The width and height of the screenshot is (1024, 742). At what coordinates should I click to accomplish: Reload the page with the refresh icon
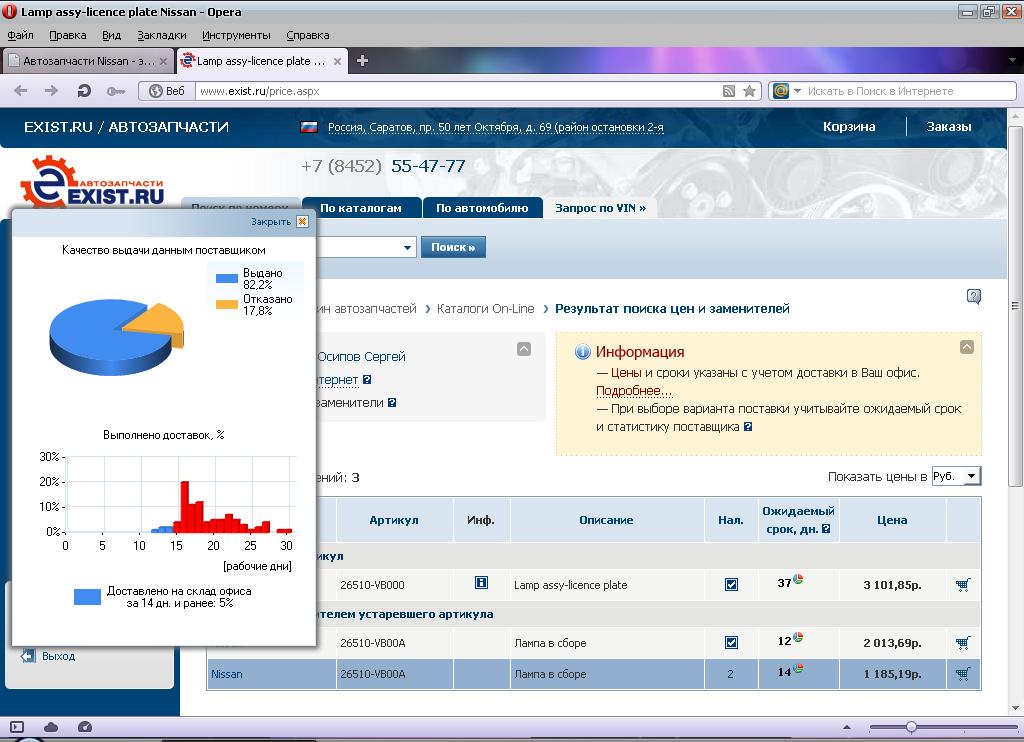tap(84, 91)
